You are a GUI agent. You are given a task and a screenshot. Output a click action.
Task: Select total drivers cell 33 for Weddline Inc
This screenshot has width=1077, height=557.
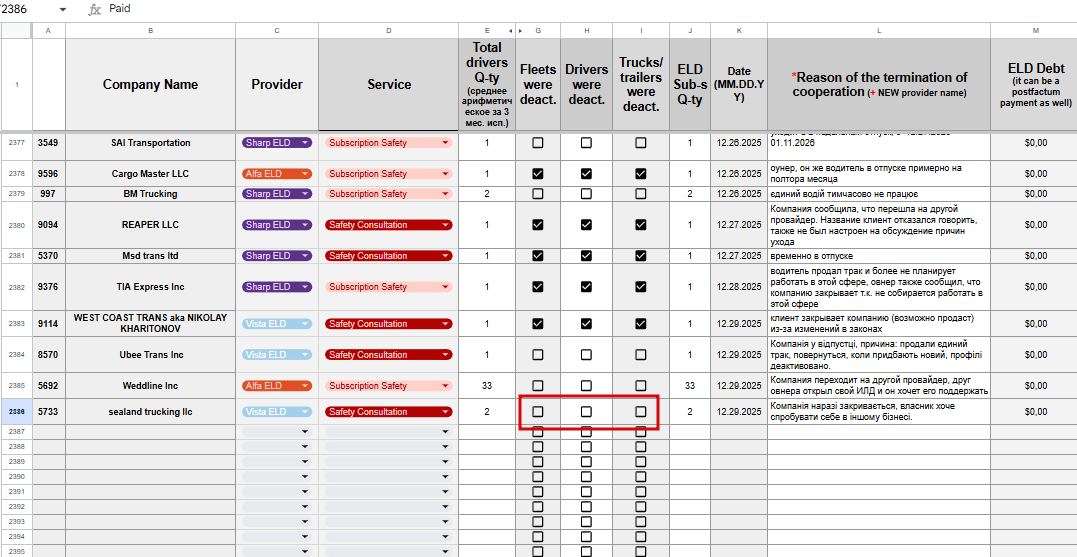click(x=487, y=385)
